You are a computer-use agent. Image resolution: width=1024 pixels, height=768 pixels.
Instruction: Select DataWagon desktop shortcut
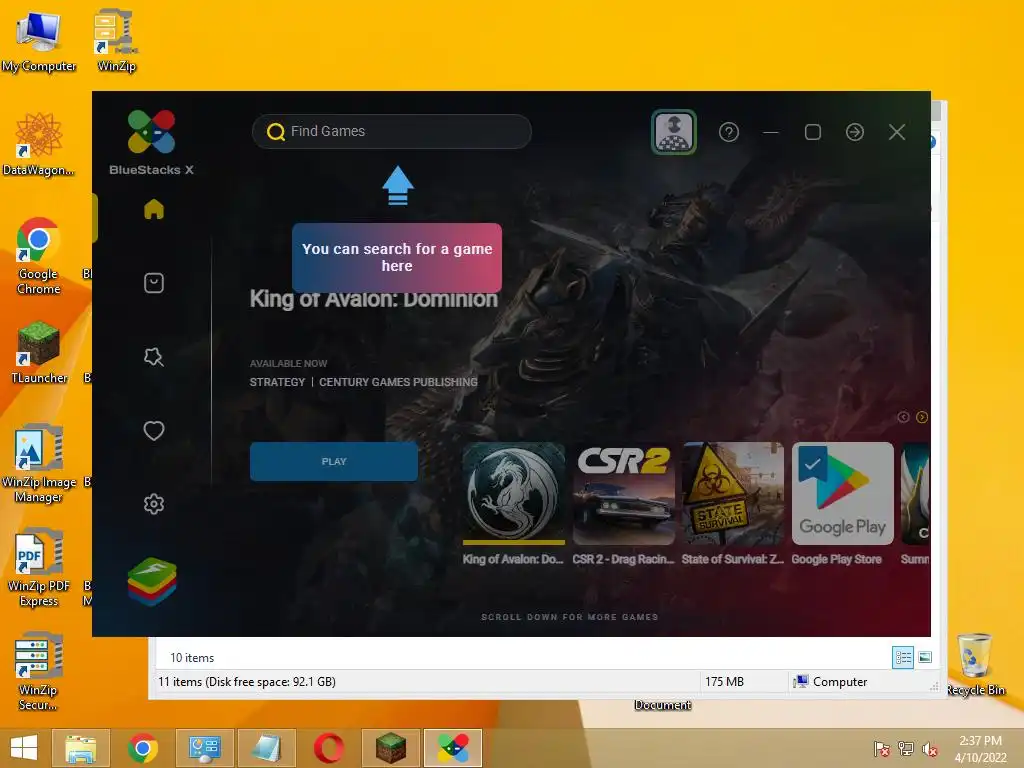(x=39, y=144)
